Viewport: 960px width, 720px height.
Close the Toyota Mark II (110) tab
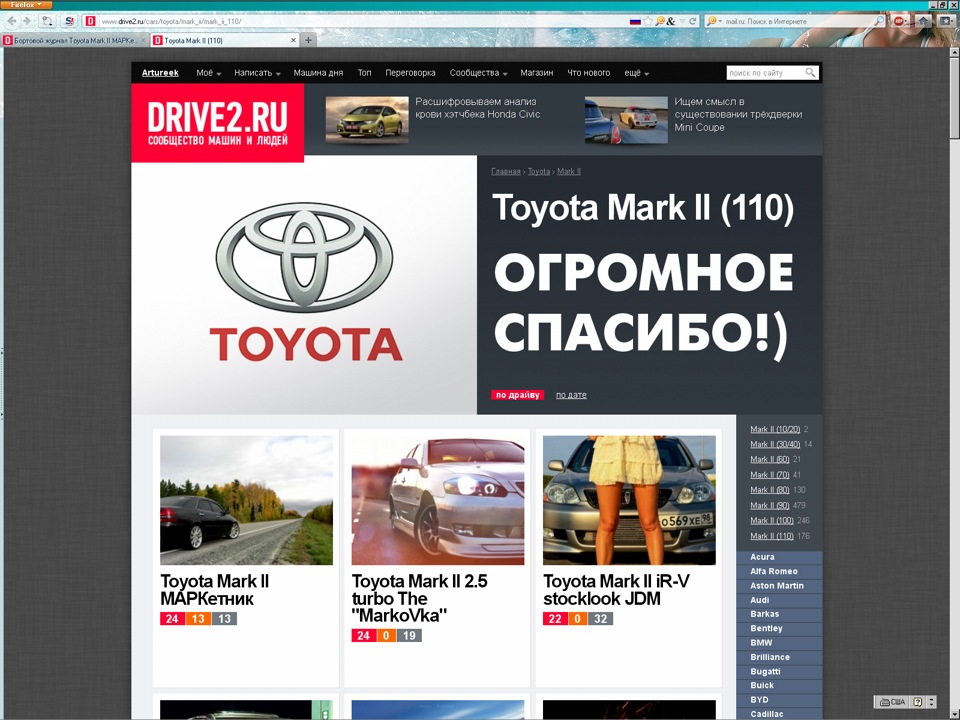(x=293, y=40)
